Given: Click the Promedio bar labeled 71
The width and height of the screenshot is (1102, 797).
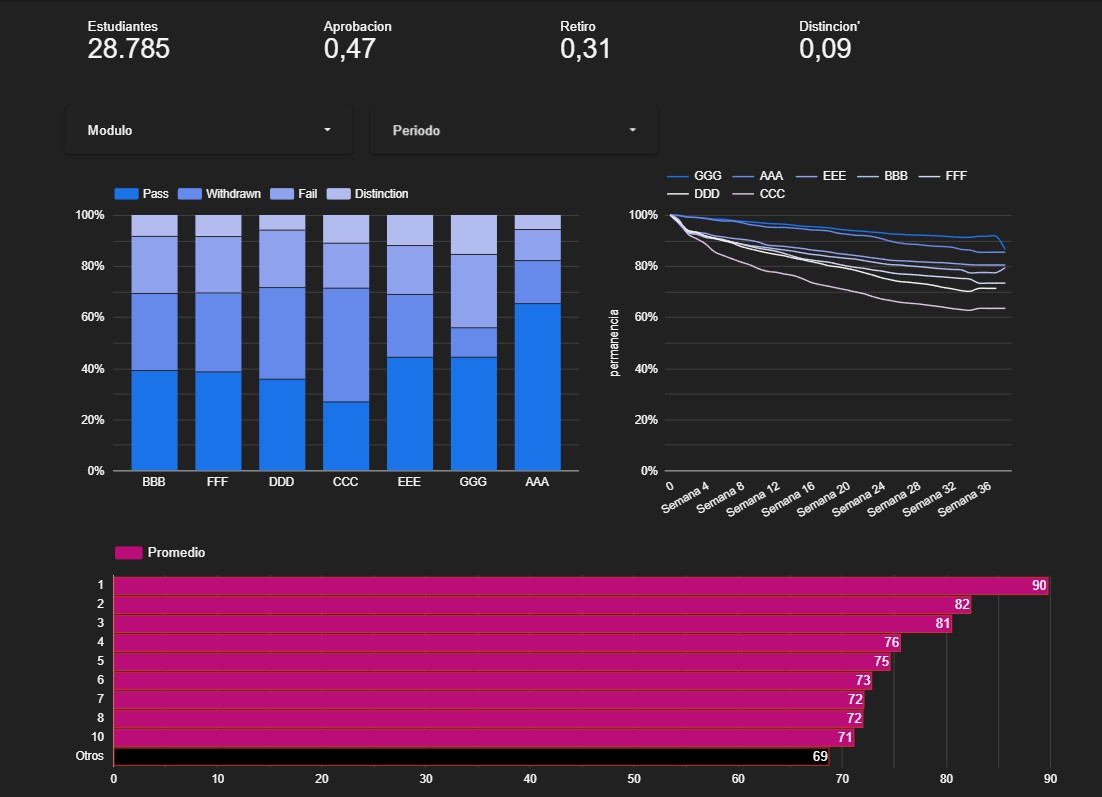Looking at the screenshot, I should [x=484, y=737].
